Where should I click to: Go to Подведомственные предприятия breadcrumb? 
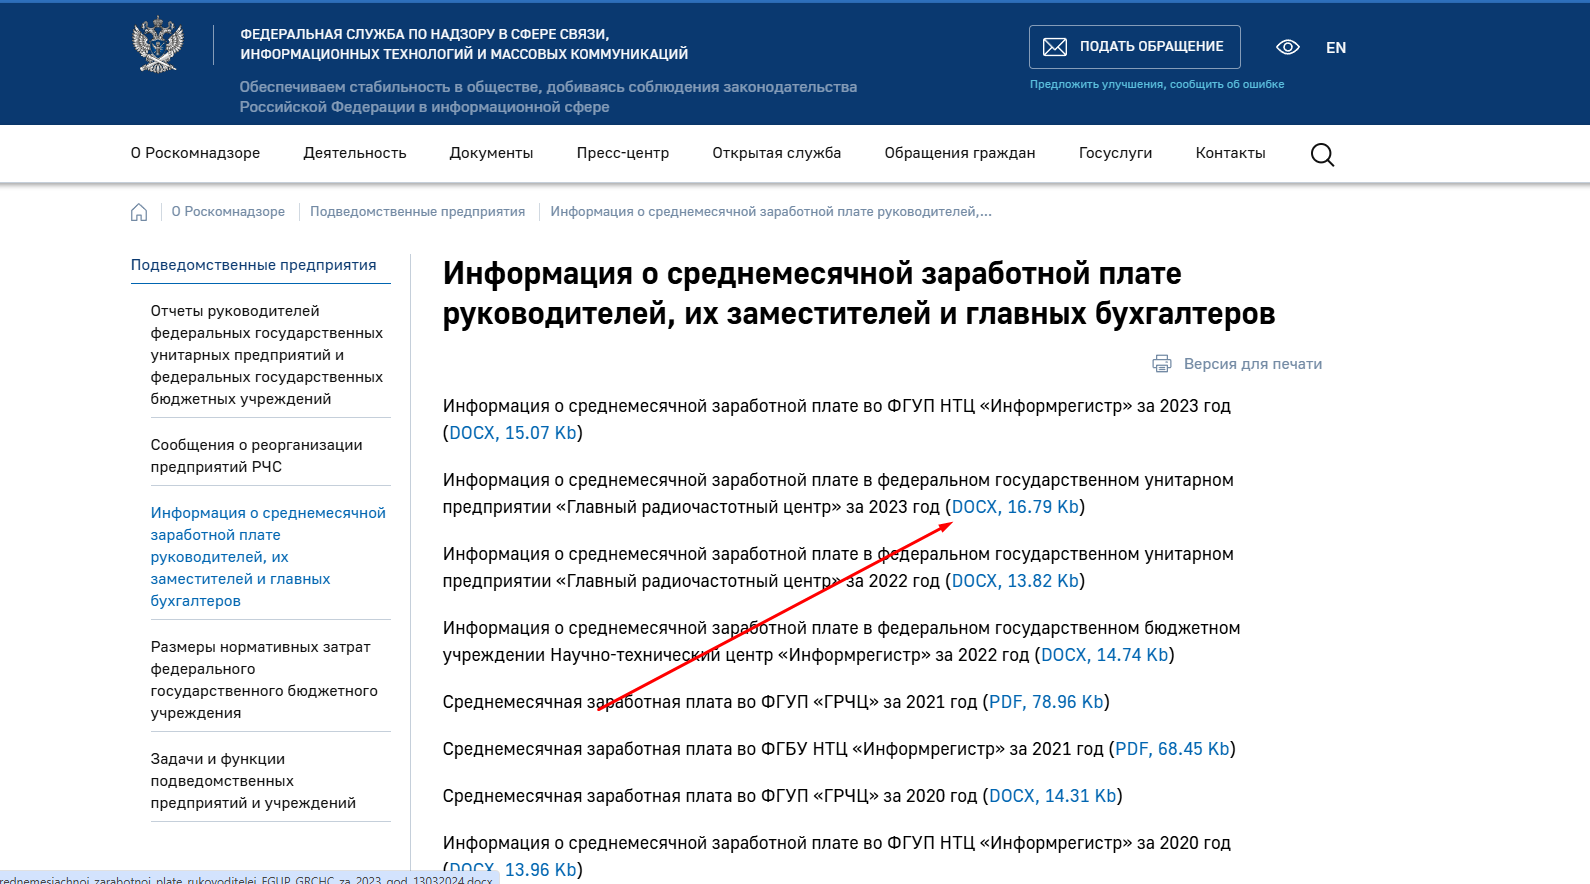point(417,212)
